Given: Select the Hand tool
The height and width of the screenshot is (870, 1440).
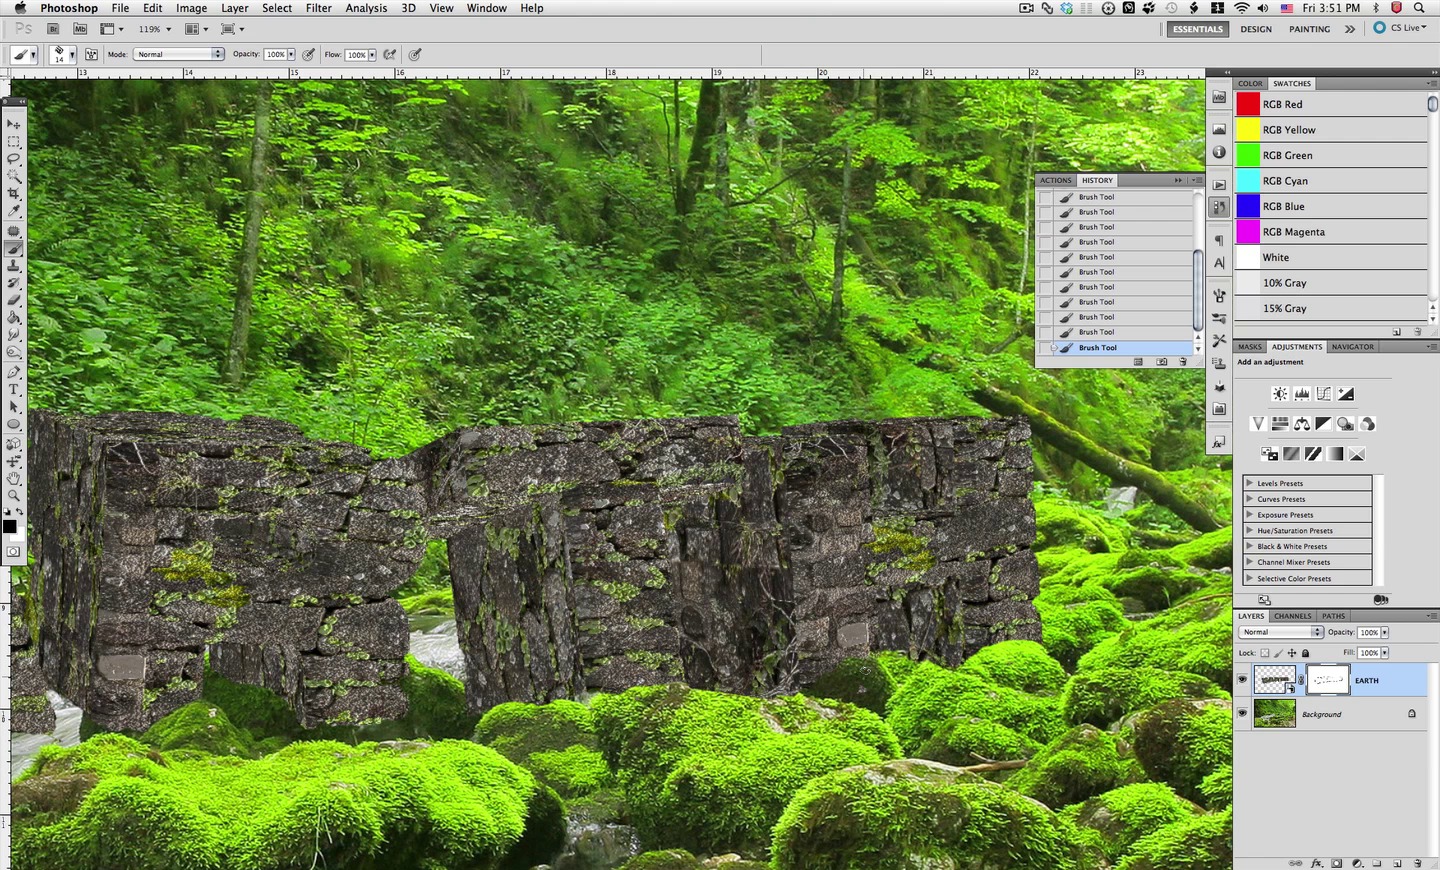Looking at the screenshot, I should [x=14, y=478].
